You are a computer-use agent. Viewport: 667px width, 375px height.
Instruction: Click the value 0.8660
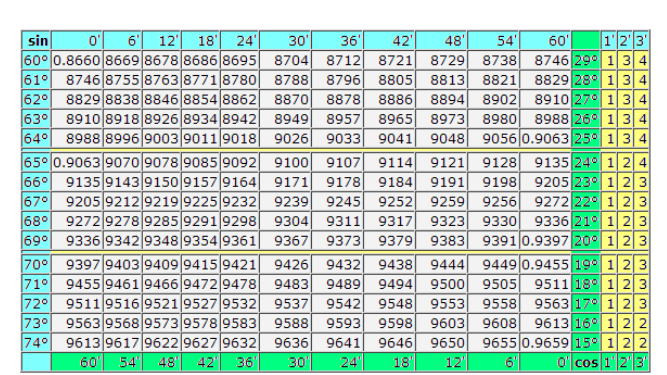(77, 60)
